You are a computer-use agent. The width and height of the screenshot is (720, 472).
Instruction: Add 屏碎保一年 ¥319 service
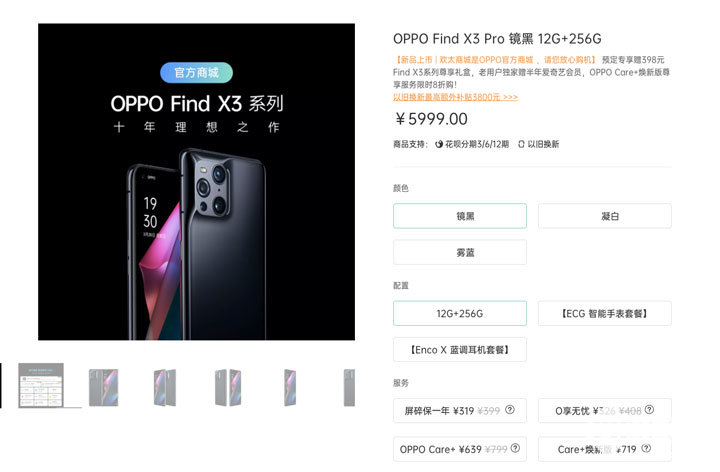460,410
